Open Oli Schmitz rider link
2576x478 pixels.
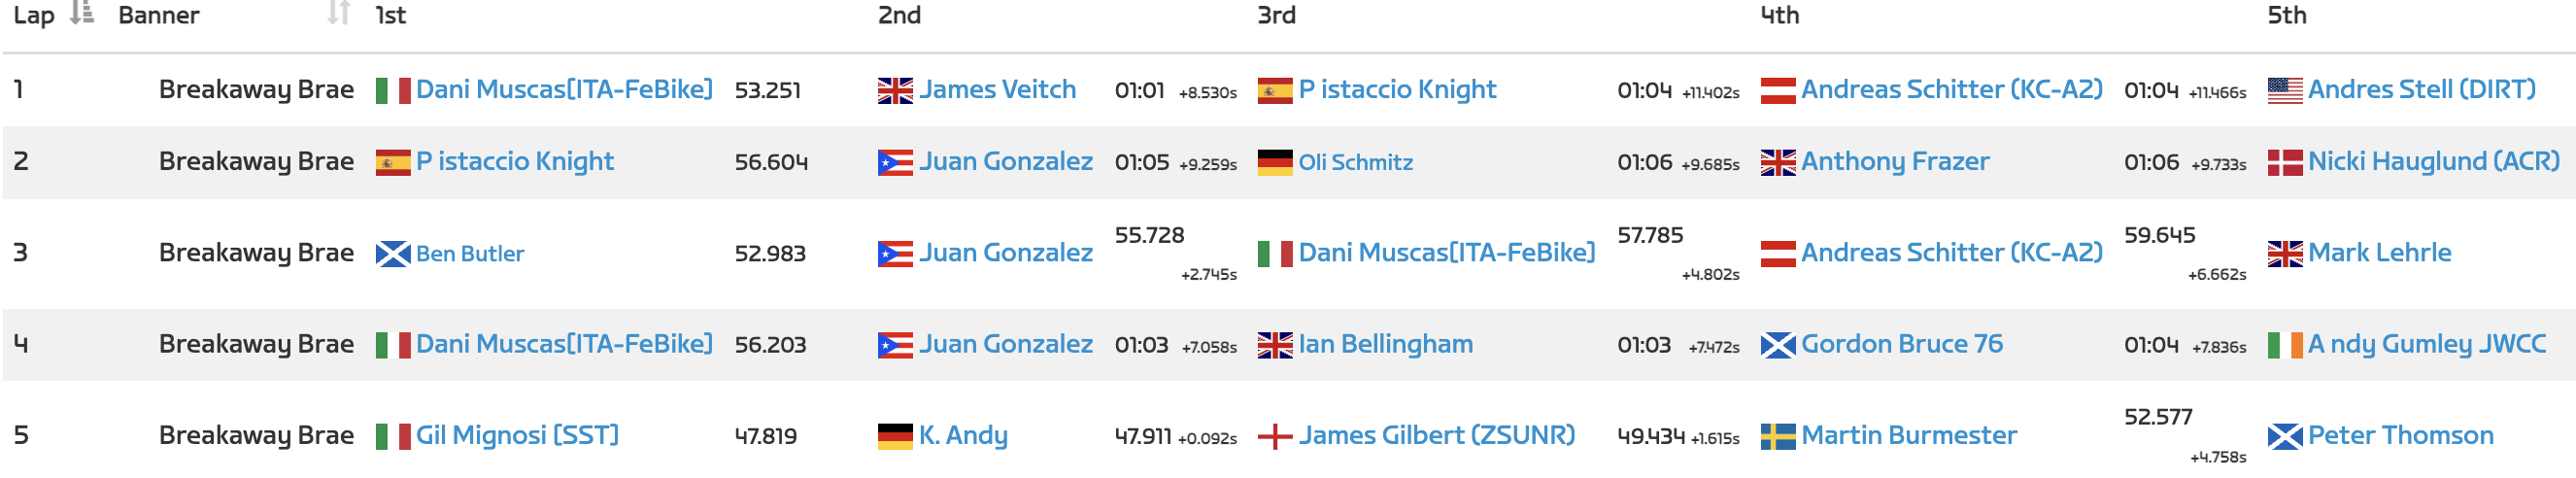1355,162
